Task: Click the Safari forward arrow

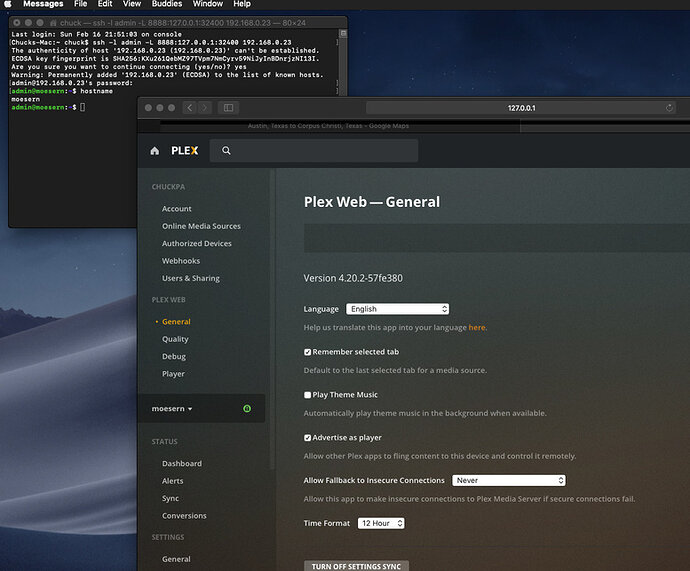Action: pos(205,108)
